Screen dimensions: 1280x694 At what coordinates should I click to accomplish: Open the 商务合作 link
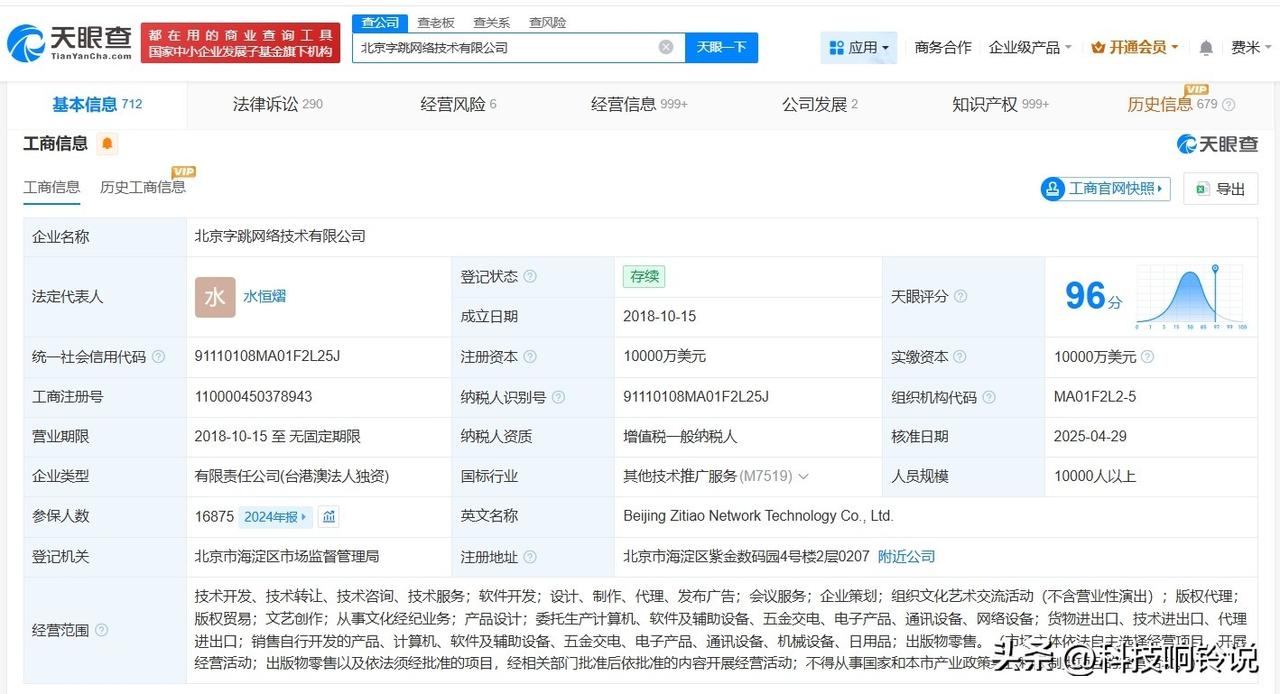[943, 47]
